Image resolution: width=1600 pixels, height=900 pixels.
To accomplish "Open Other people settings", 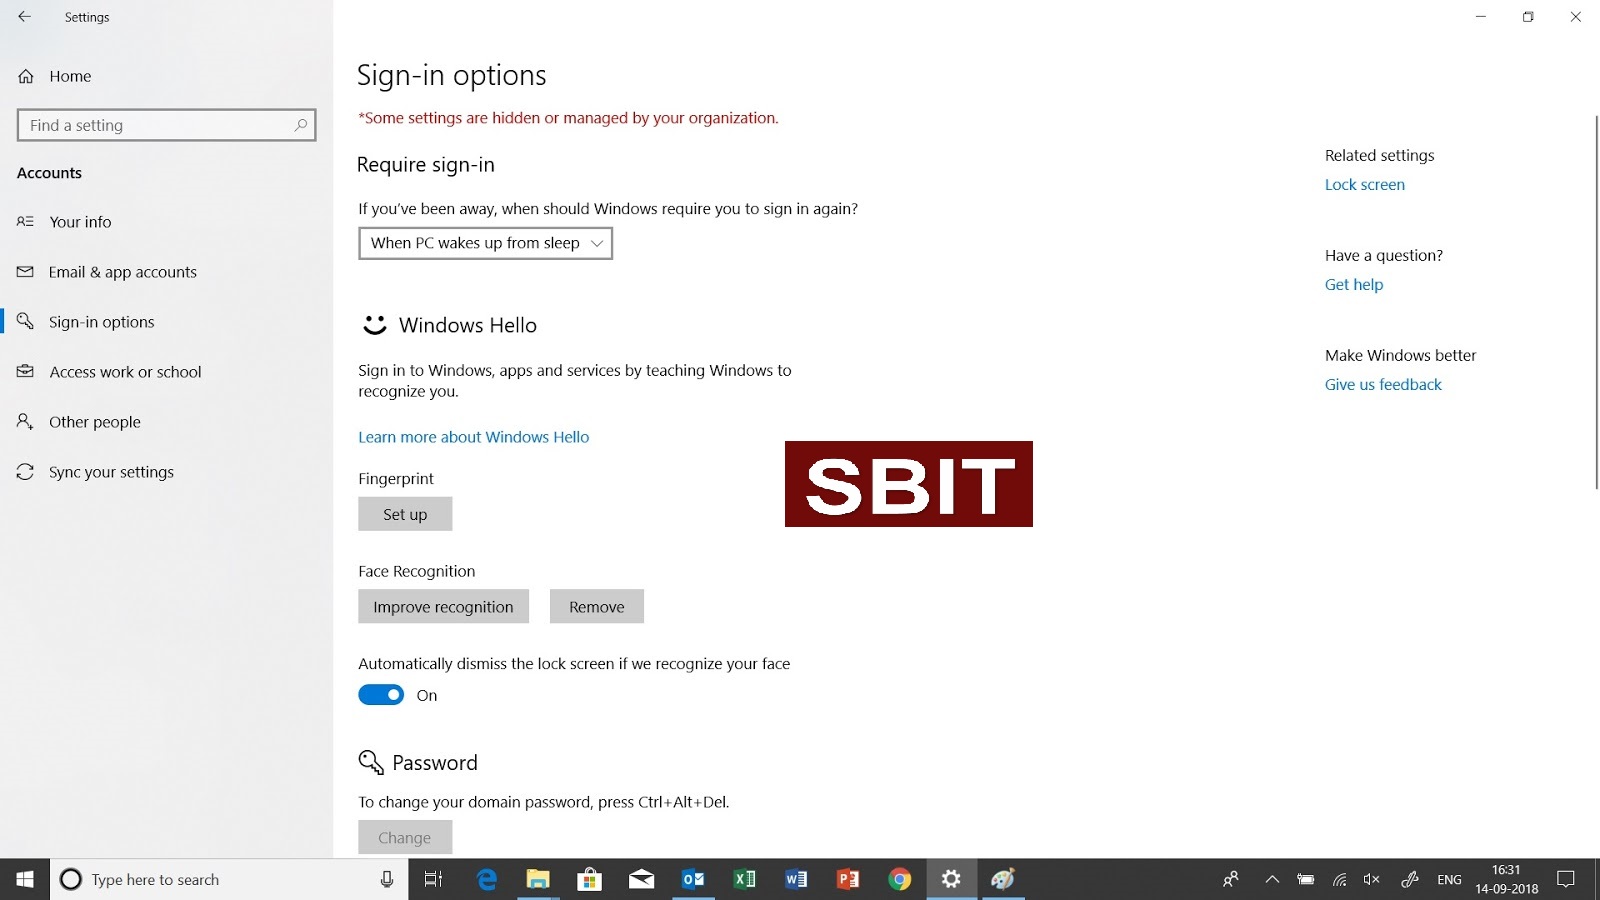I will [94, 422].
